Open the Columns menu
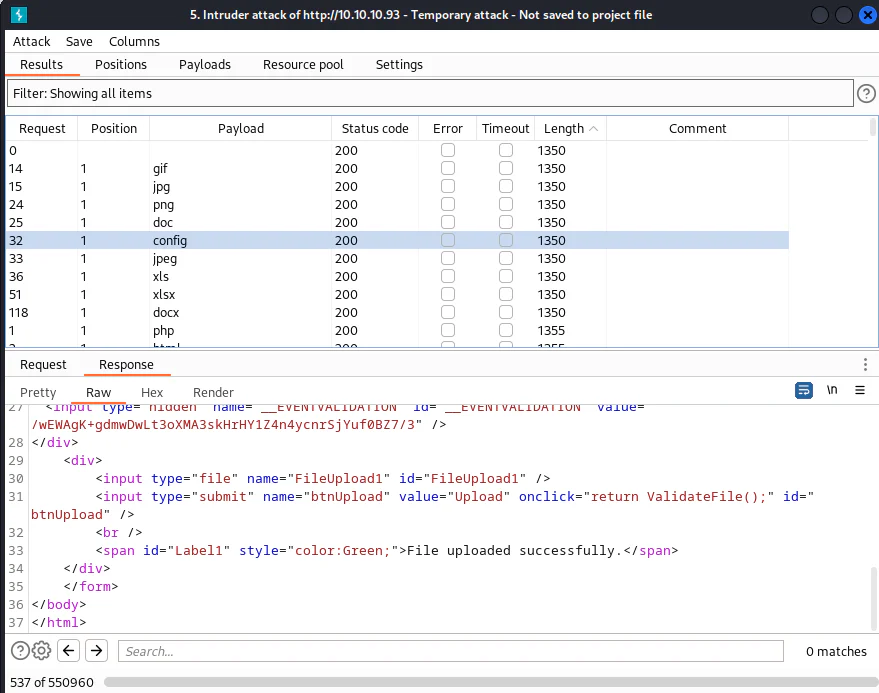 (x=135, y=41)
